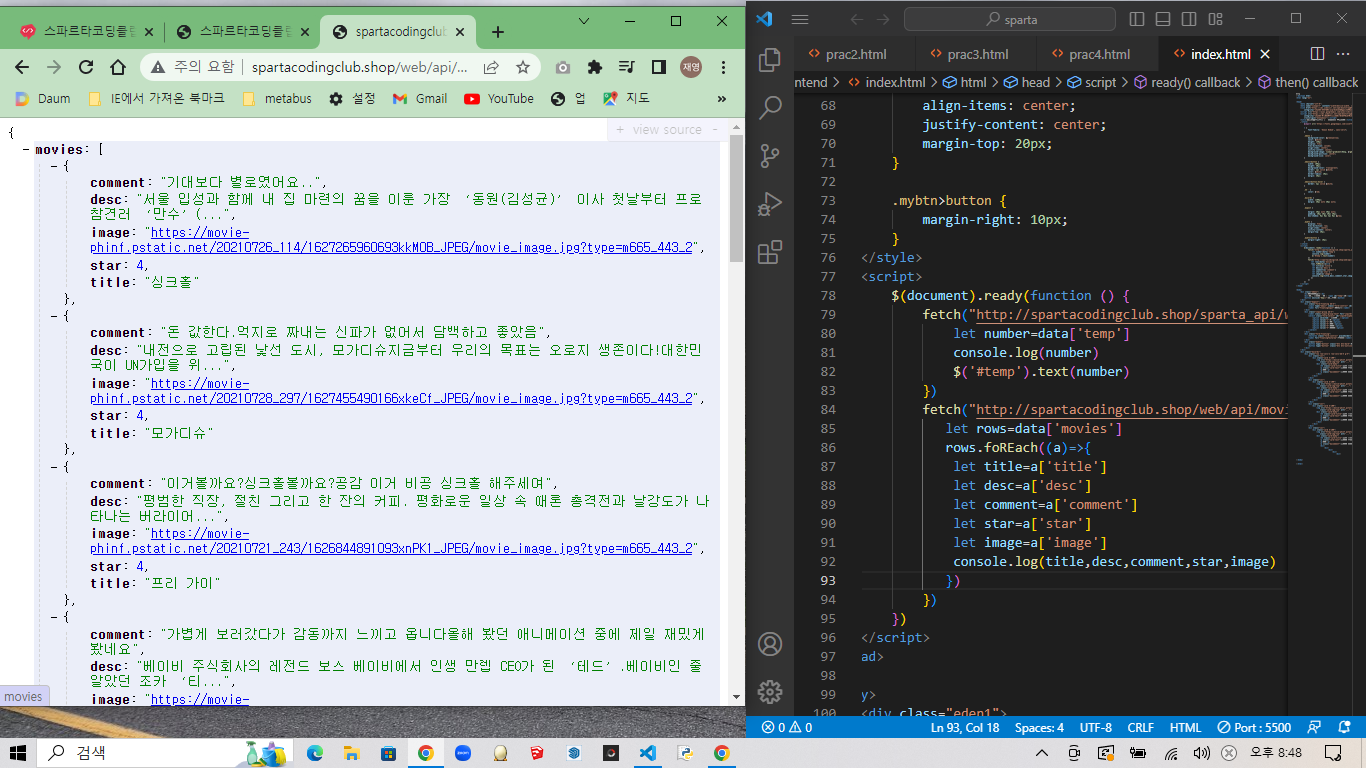Open File Explorer from taskbar
This screenshot has height=768, width=1366.
[x=351, y=752]
